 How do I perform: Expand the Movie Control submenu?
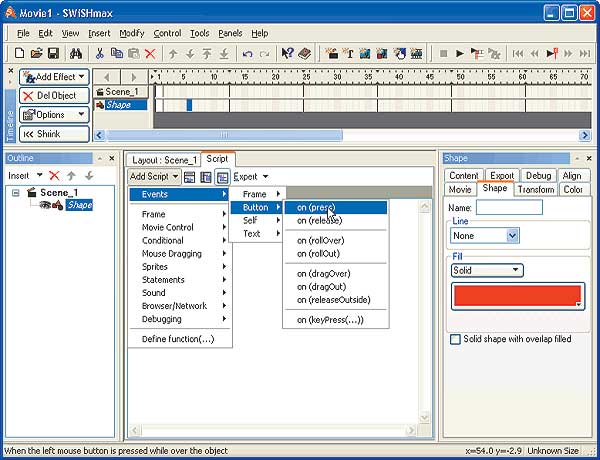[181, 227]
